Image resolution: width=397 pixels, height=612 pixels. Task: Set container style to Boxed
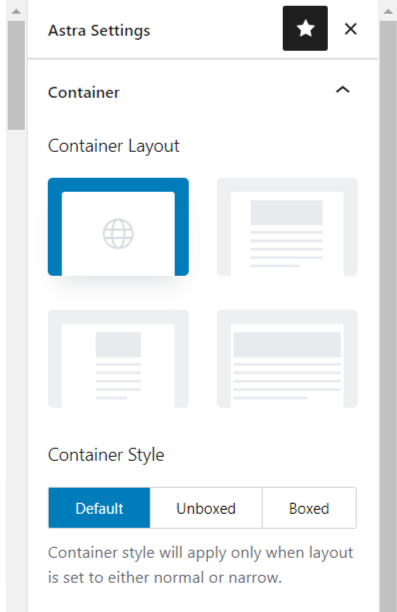pos(309,508)
